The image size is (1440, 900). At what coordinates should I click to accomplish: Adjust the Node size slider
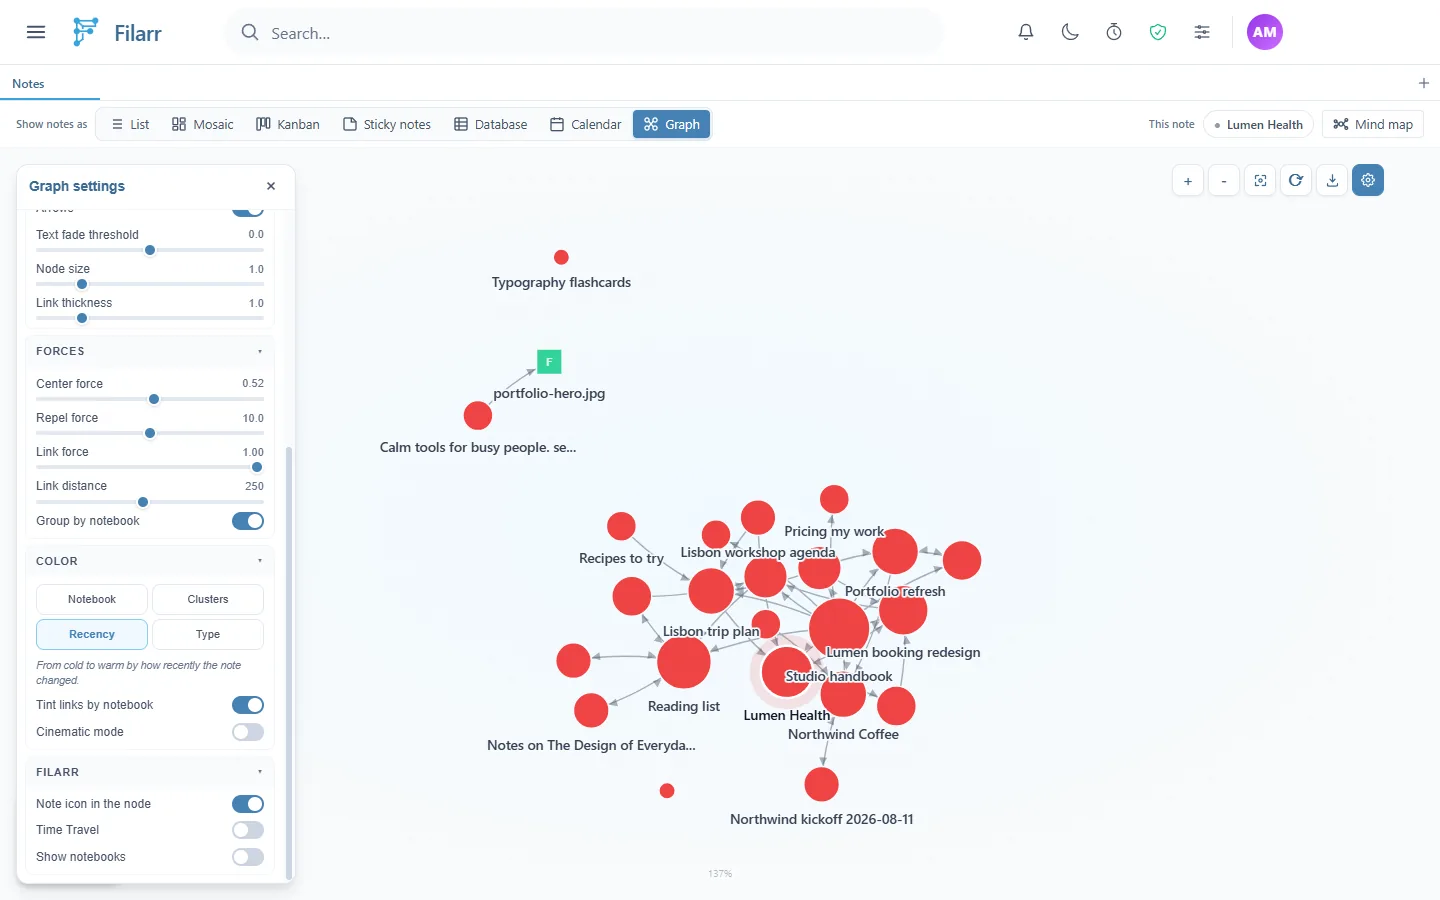150,284
